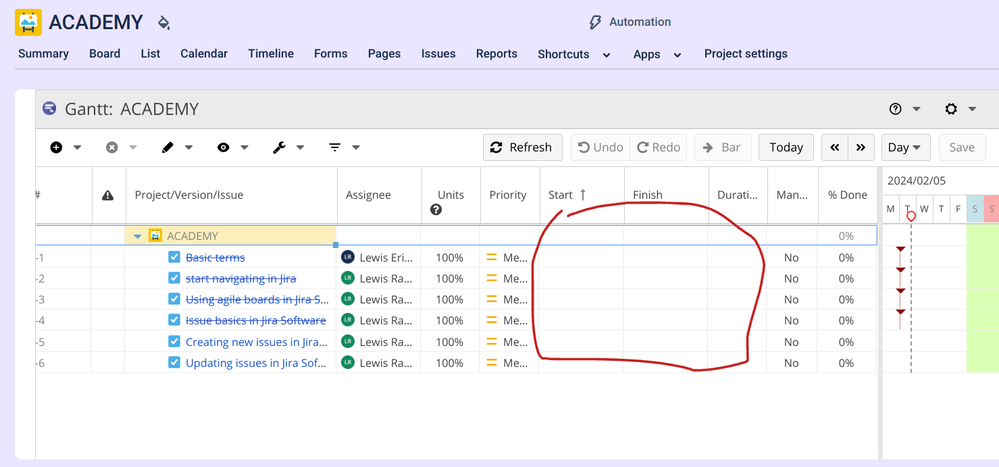Image resolution: width=999 pixels, height=467 pixels.
Task: Switch to the List tab
Action: coord(150,54)
